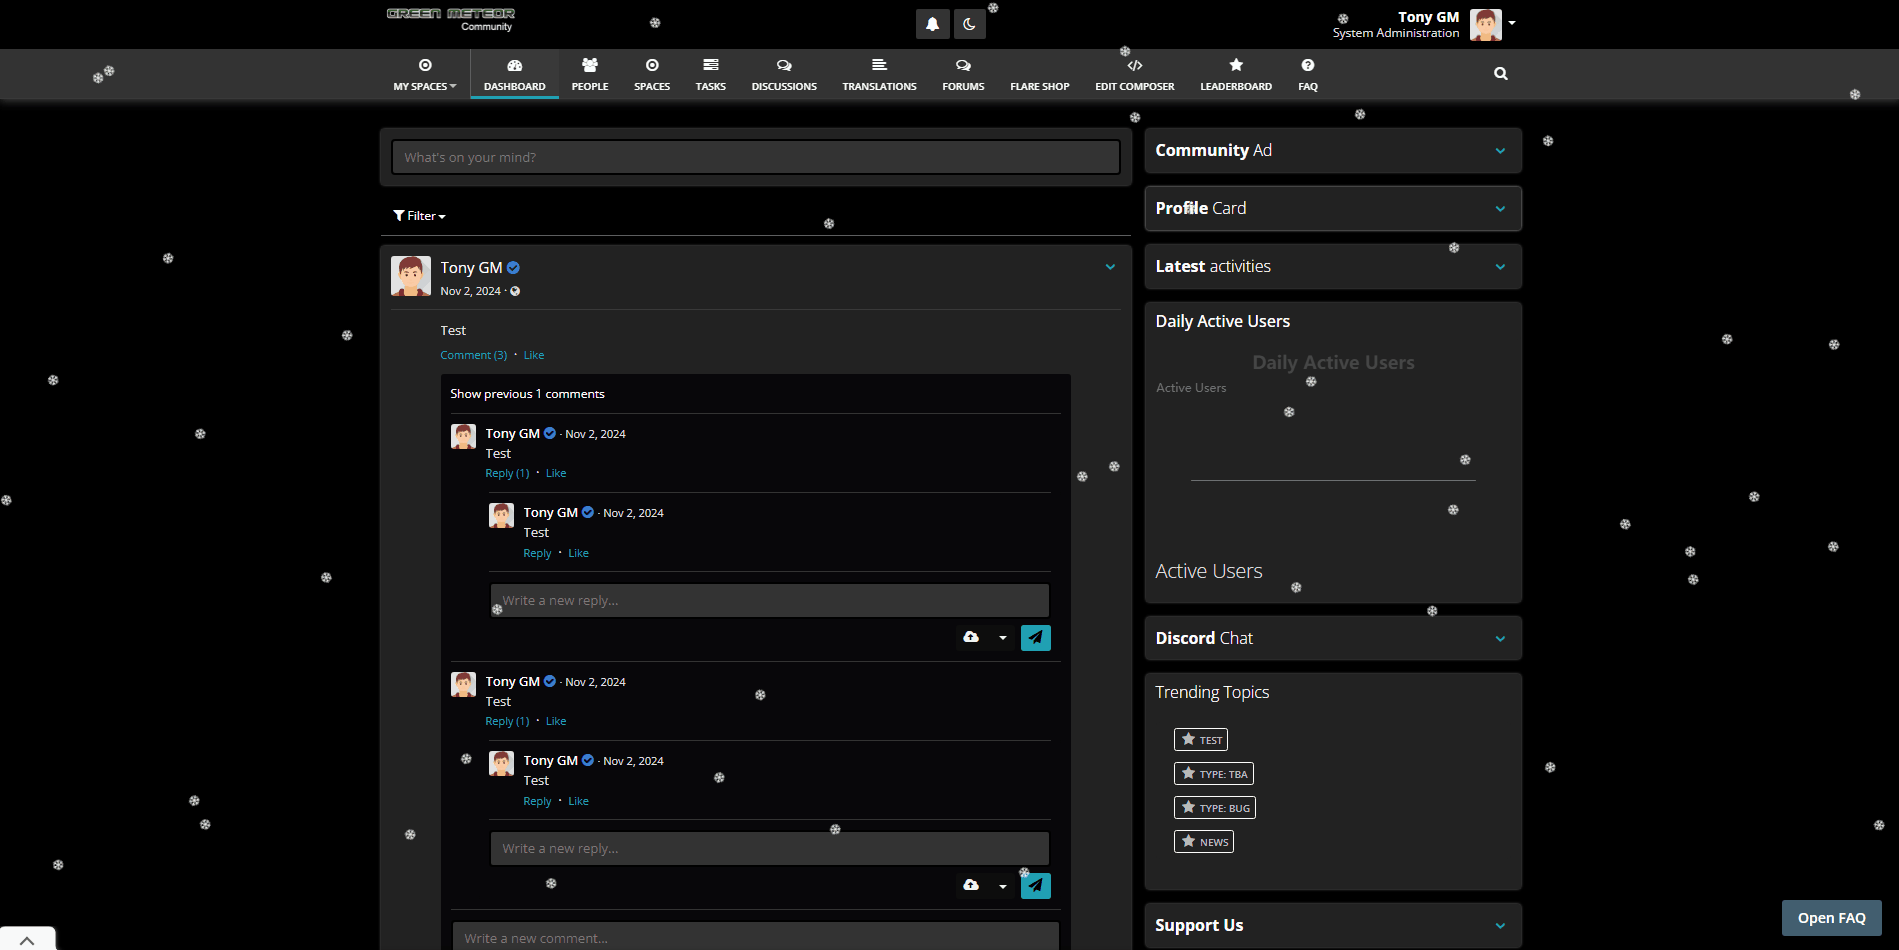Select the TYPE: BUG trending topic

pos(1214,808)
